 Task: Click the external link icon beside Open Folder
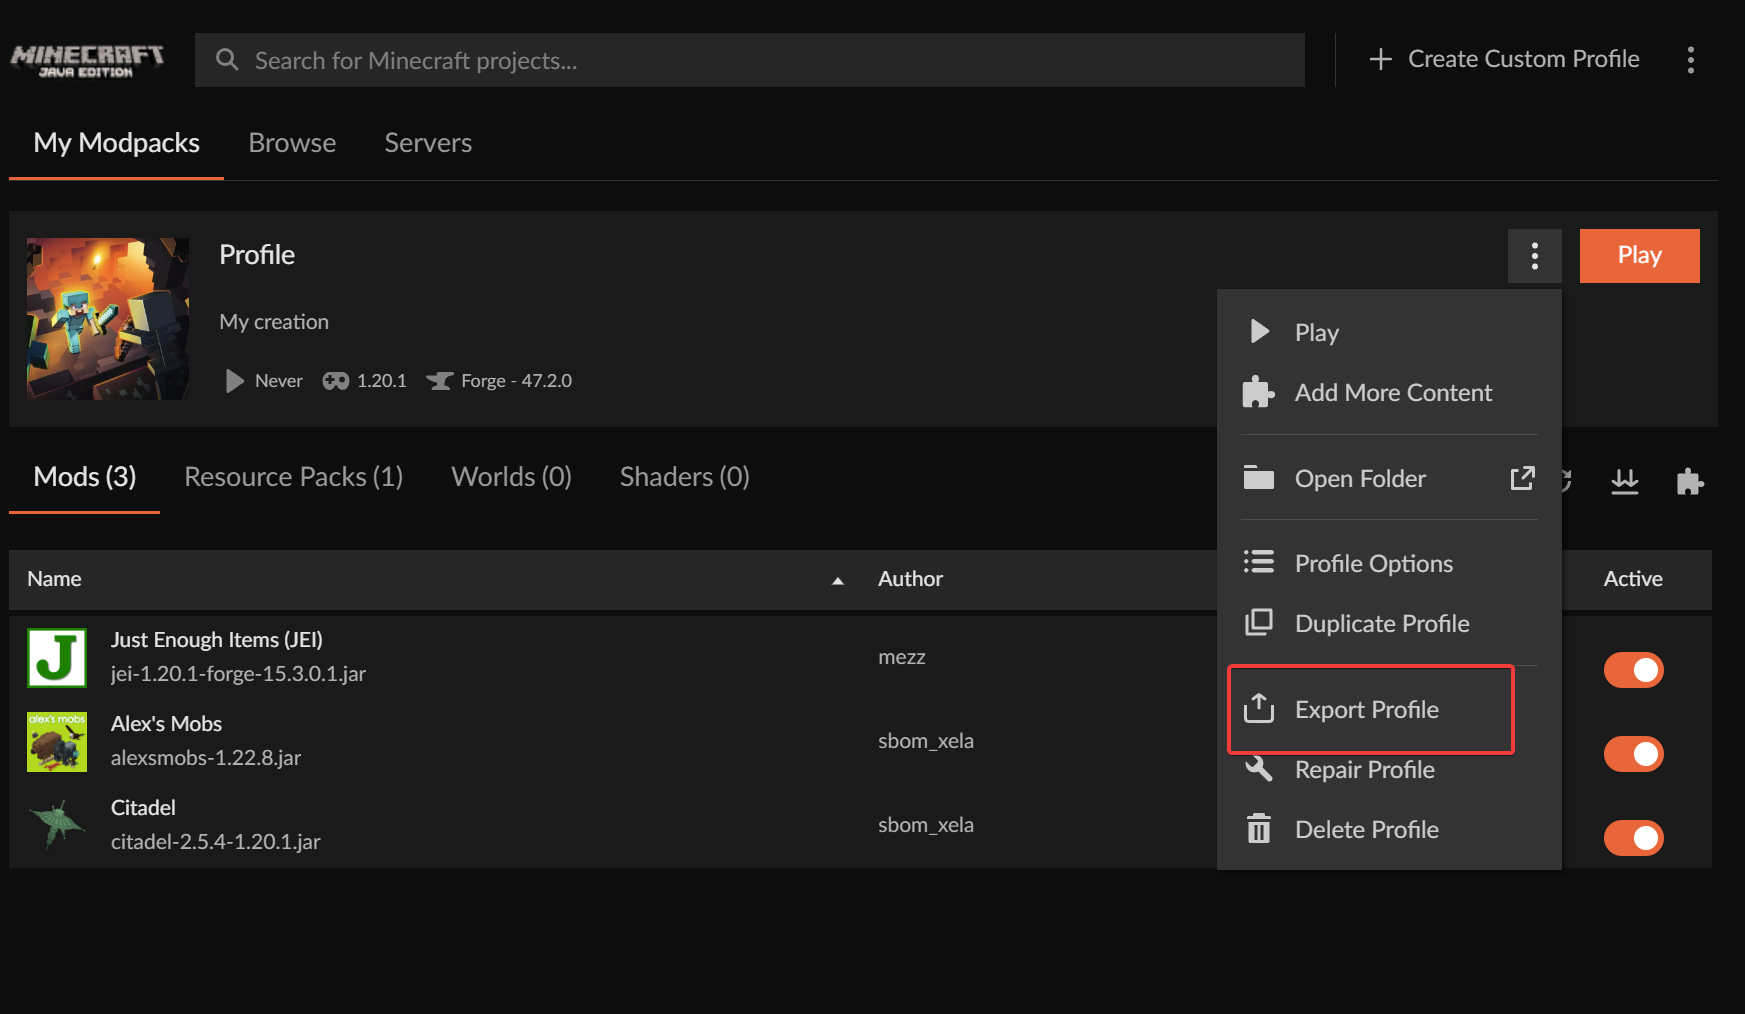click(1522, 478)
